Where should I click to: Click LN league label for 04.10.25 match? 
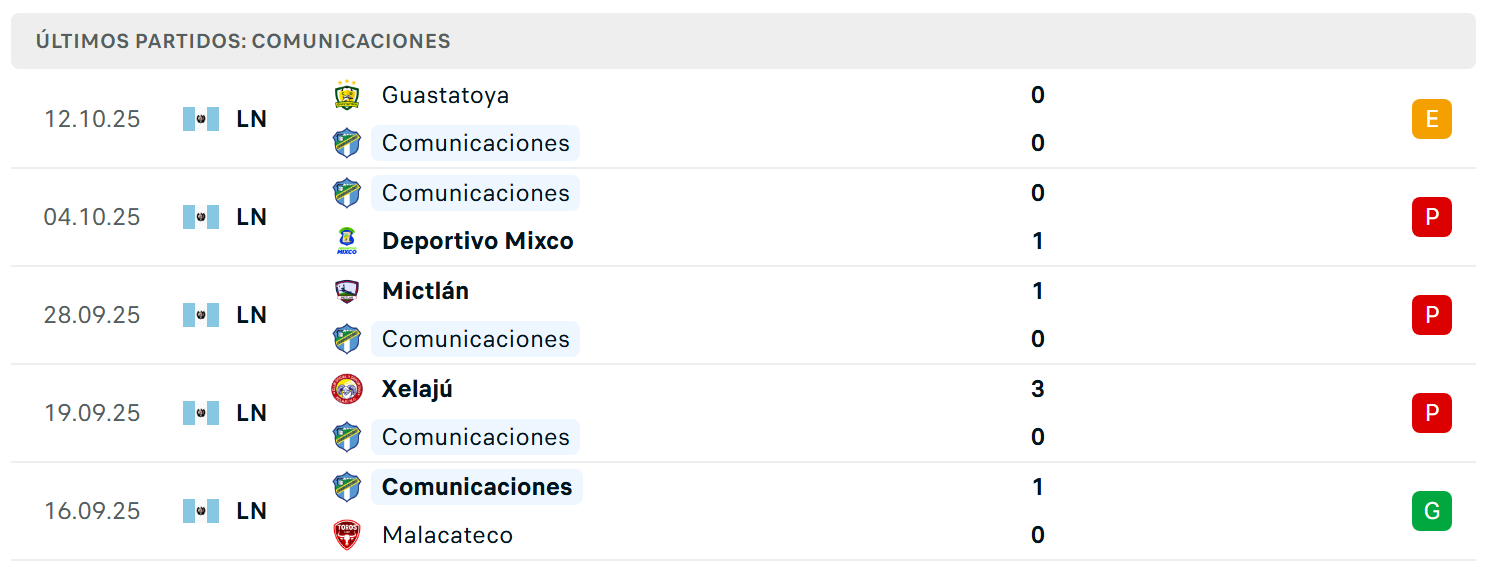pos(252,217)
